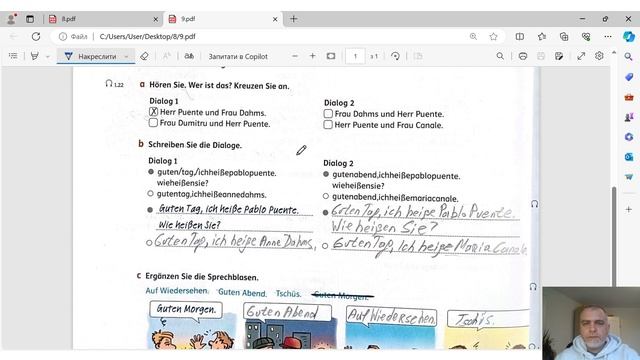The height and width of the screenshot is (360, 640).
Task: Open a new browser tab
Action: [293, 19]
